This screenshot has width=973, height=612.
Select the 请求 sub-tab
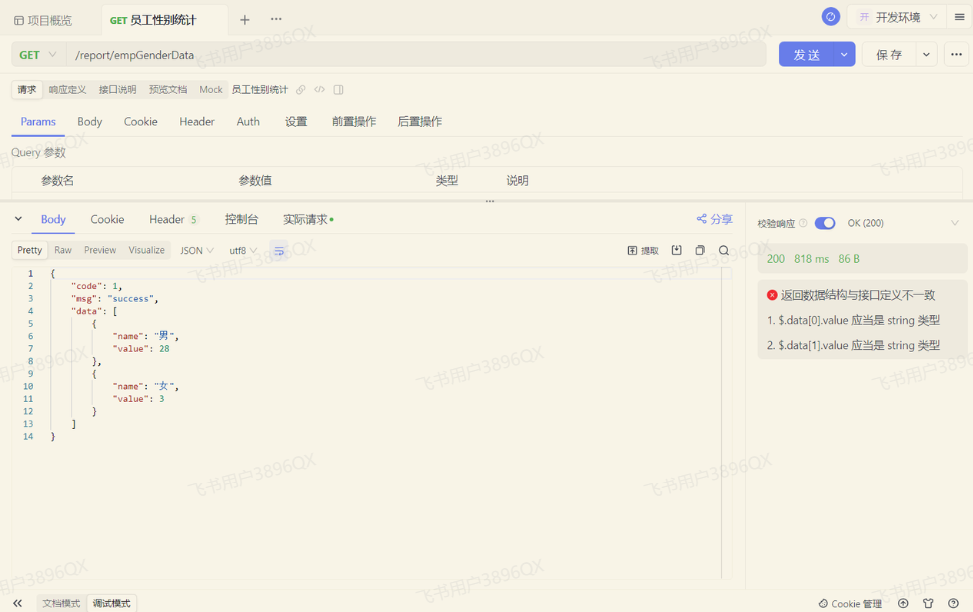tap(27, 89)
